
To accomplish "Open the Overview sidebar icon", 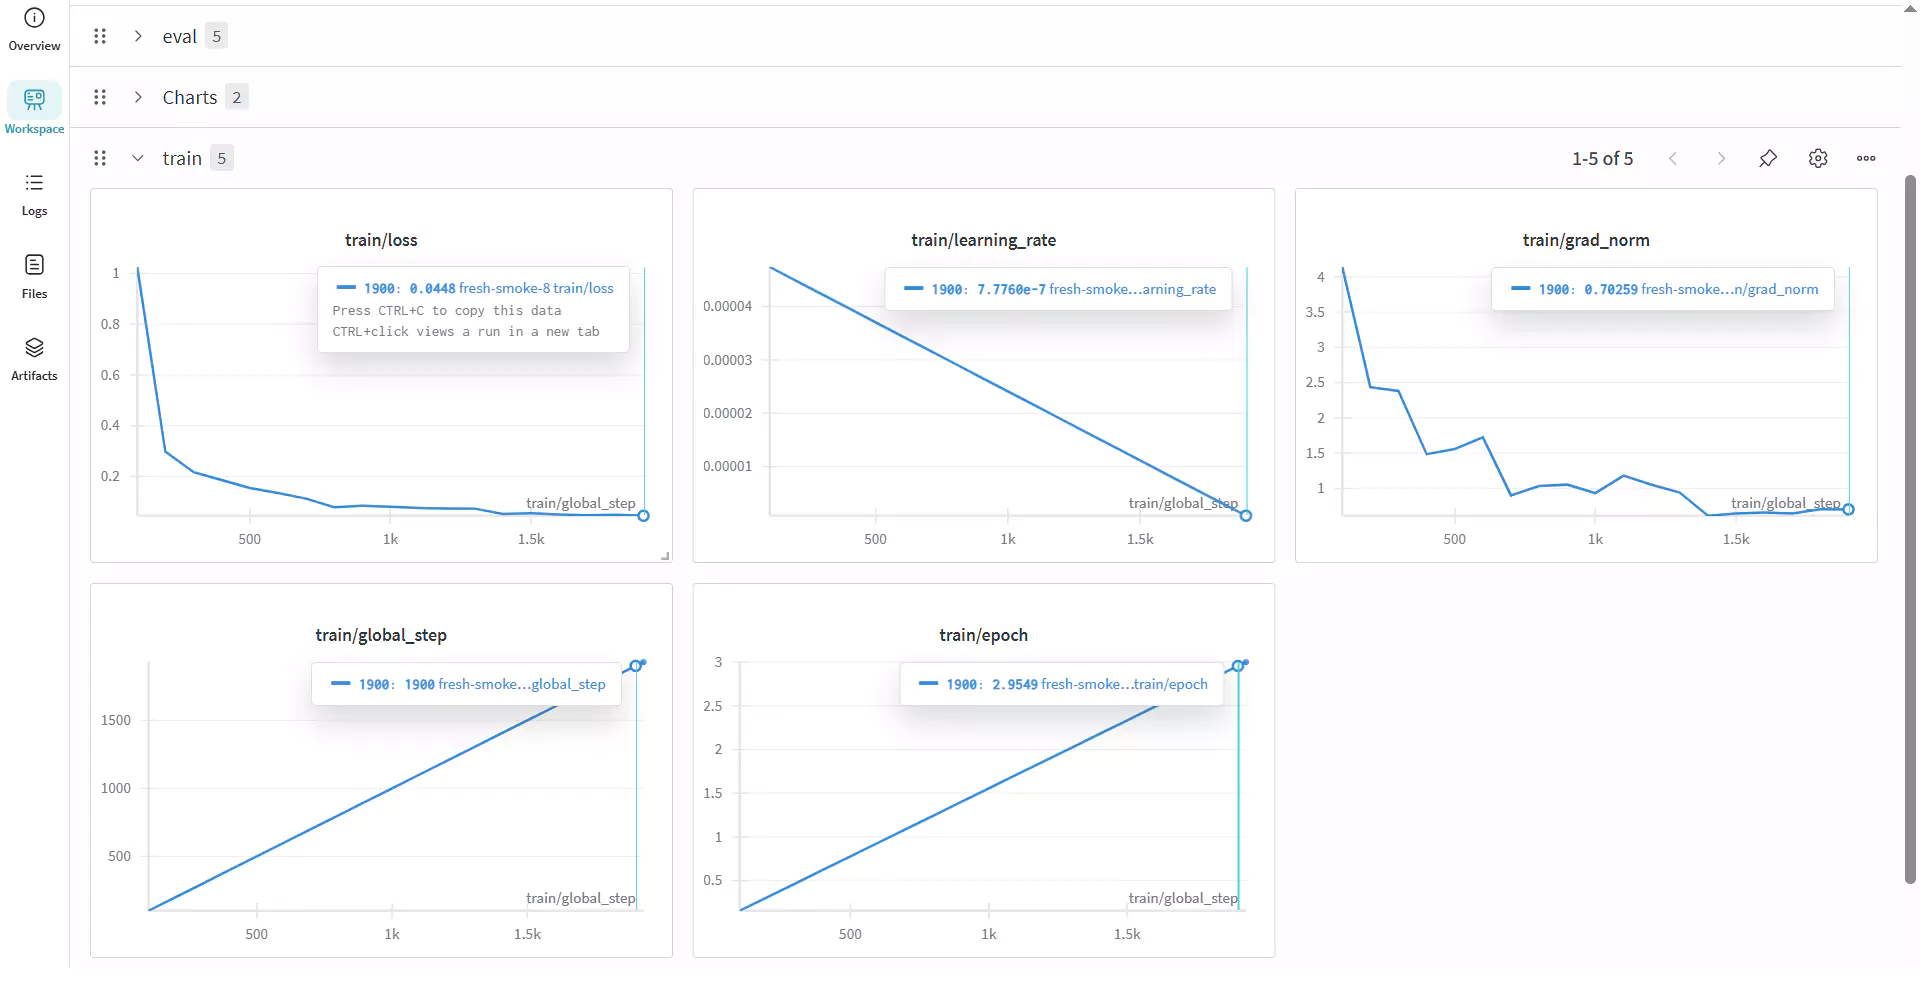I will 34,29.
